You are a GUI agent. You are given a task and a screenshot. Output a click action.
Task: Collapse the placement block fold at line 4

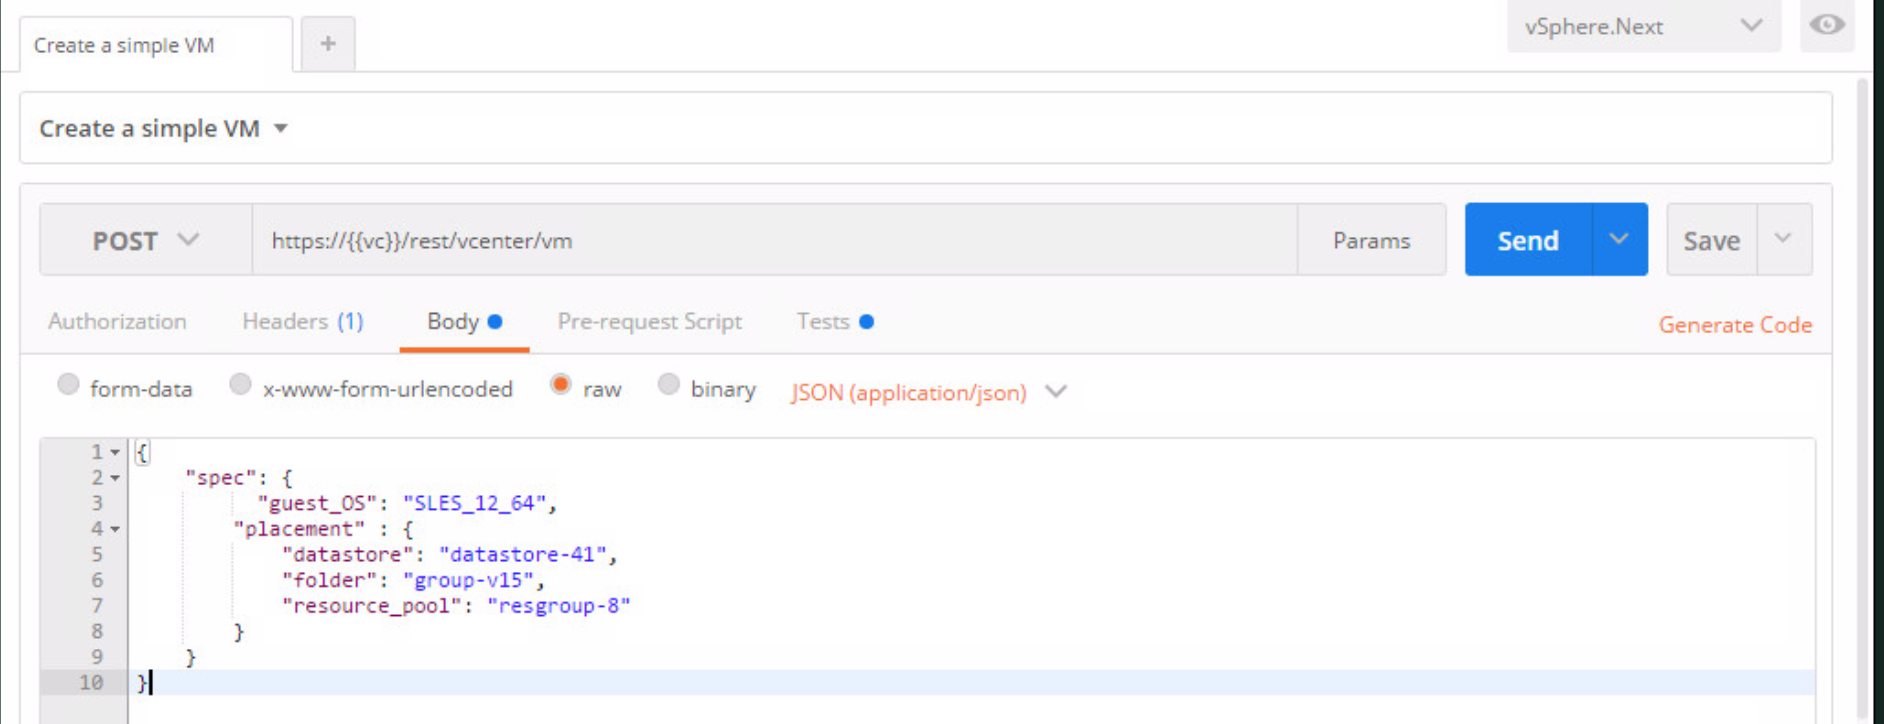tap(115, 529)
